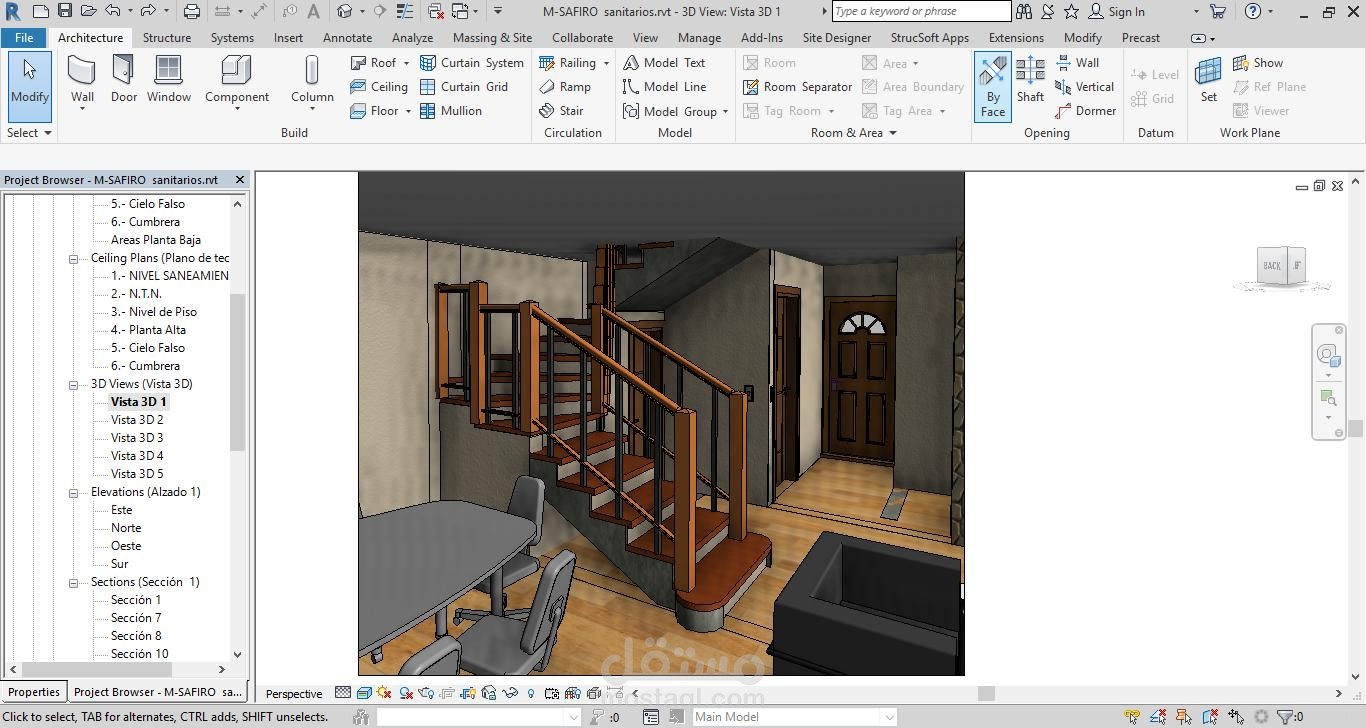
Task: Open the Model Group dropdown arrow
Action: click(x=725, y=111)
